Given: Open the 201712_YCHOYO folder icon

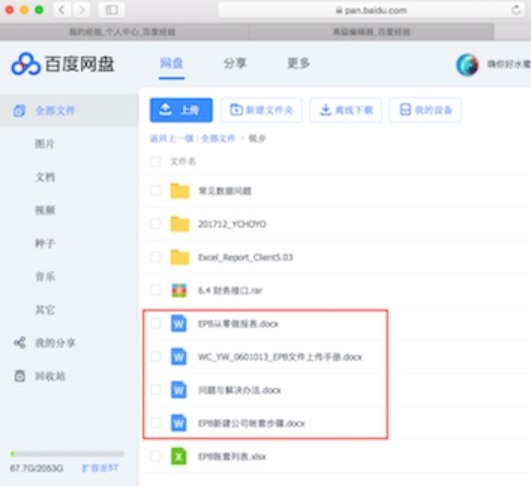Looking at the screenshot, I should coord(179,224).
